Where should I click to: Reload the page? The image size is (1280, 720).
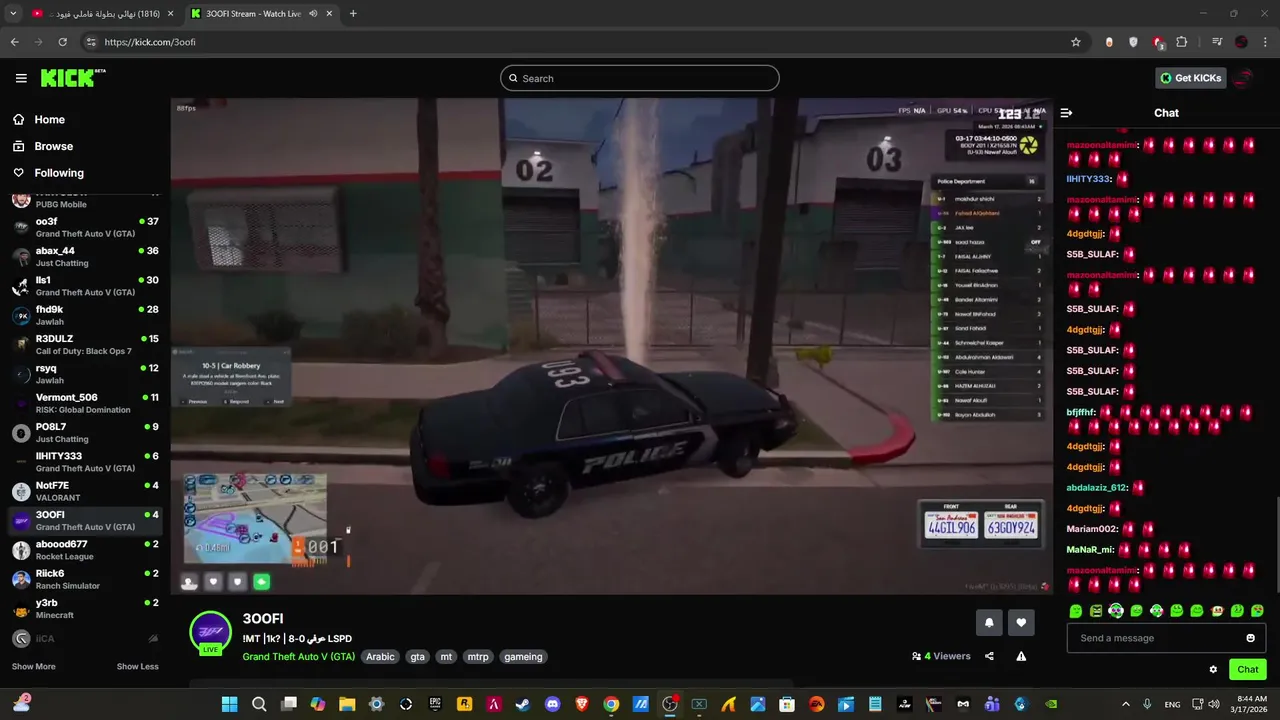(62, 42)
